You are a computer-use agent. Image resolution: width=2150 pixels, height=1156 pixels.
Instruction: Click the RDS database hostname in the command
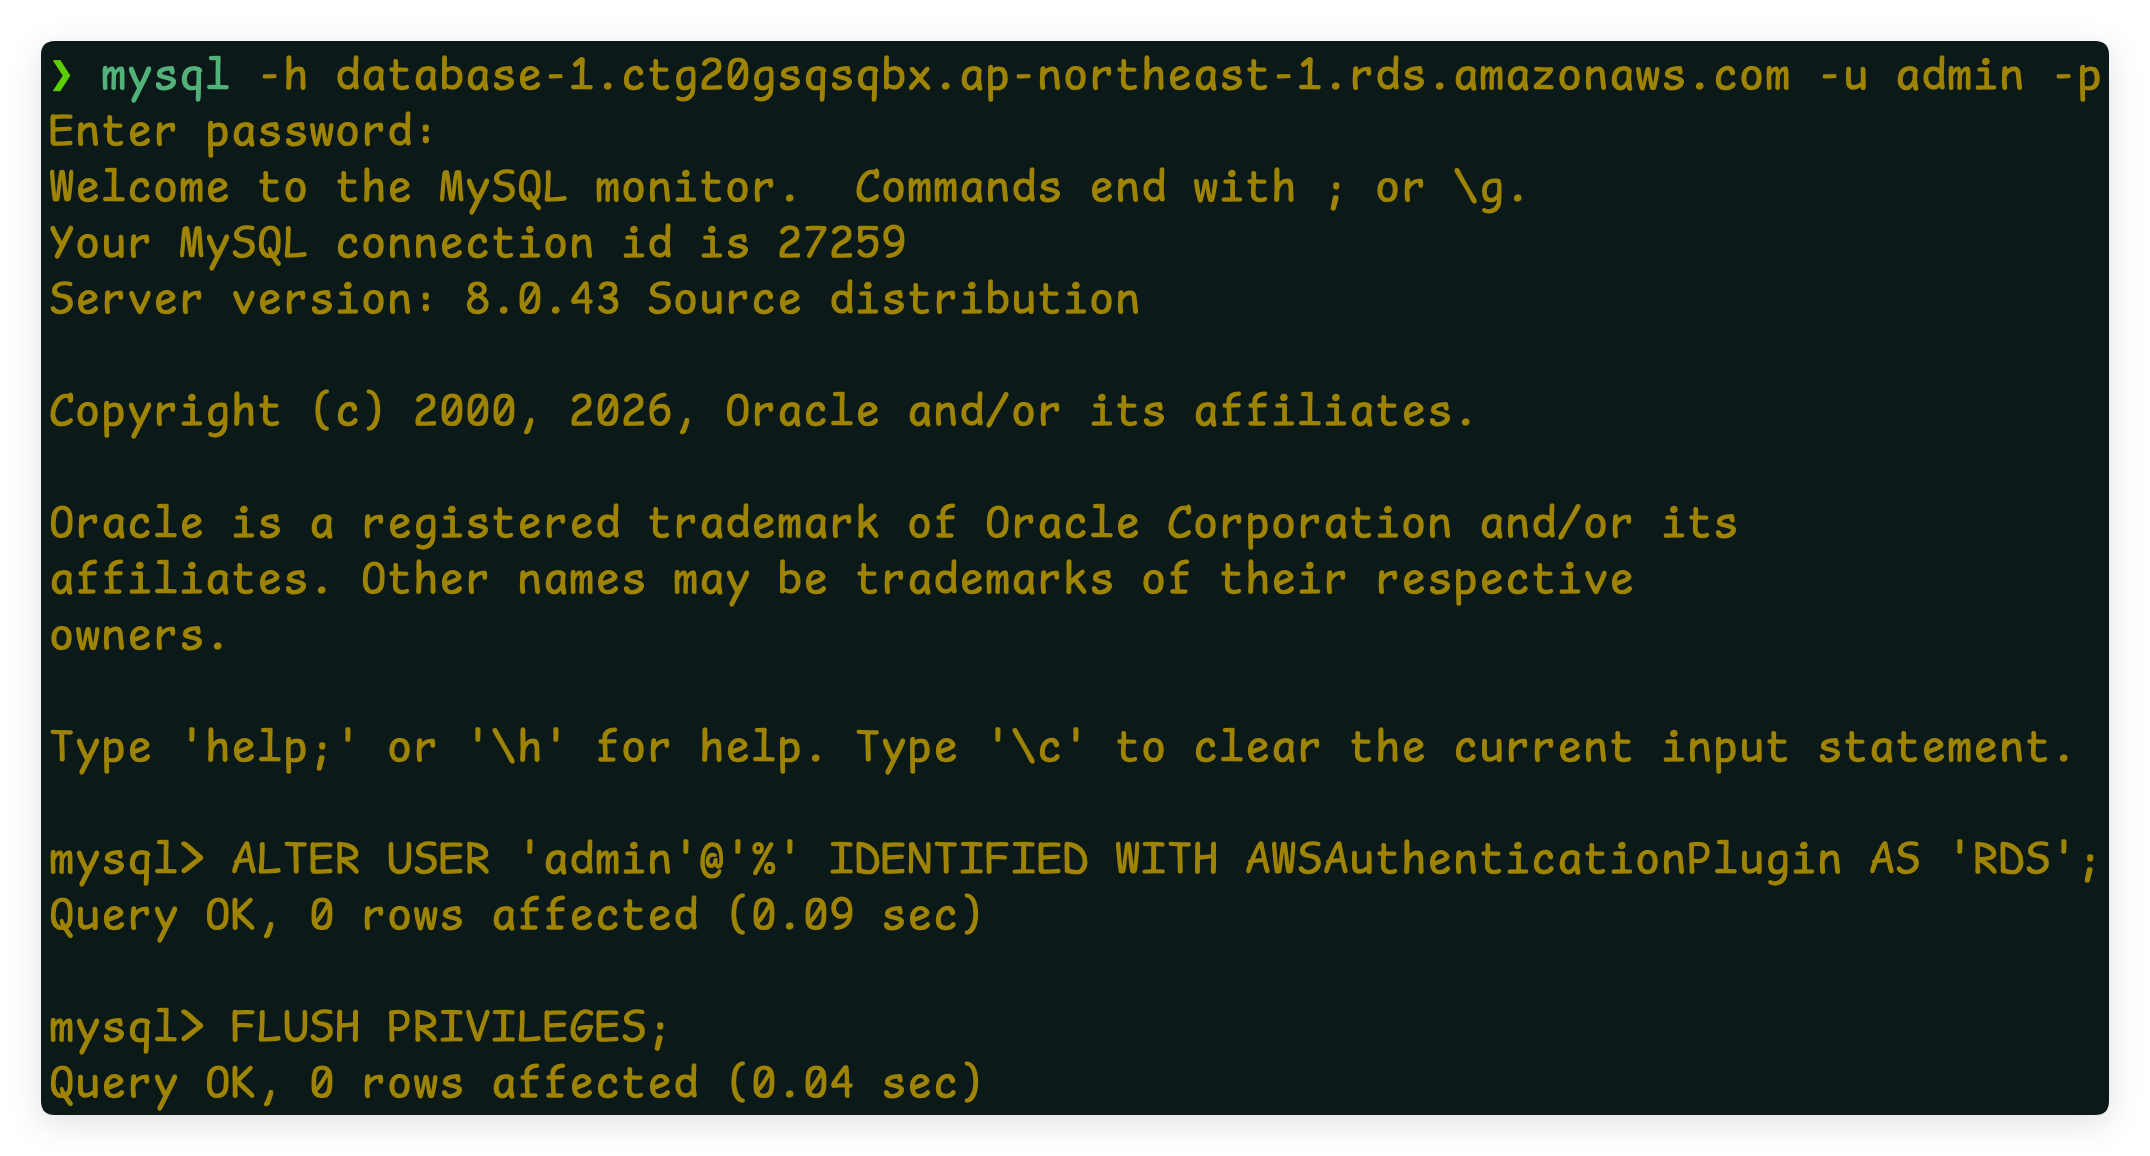coord(1062,76)
